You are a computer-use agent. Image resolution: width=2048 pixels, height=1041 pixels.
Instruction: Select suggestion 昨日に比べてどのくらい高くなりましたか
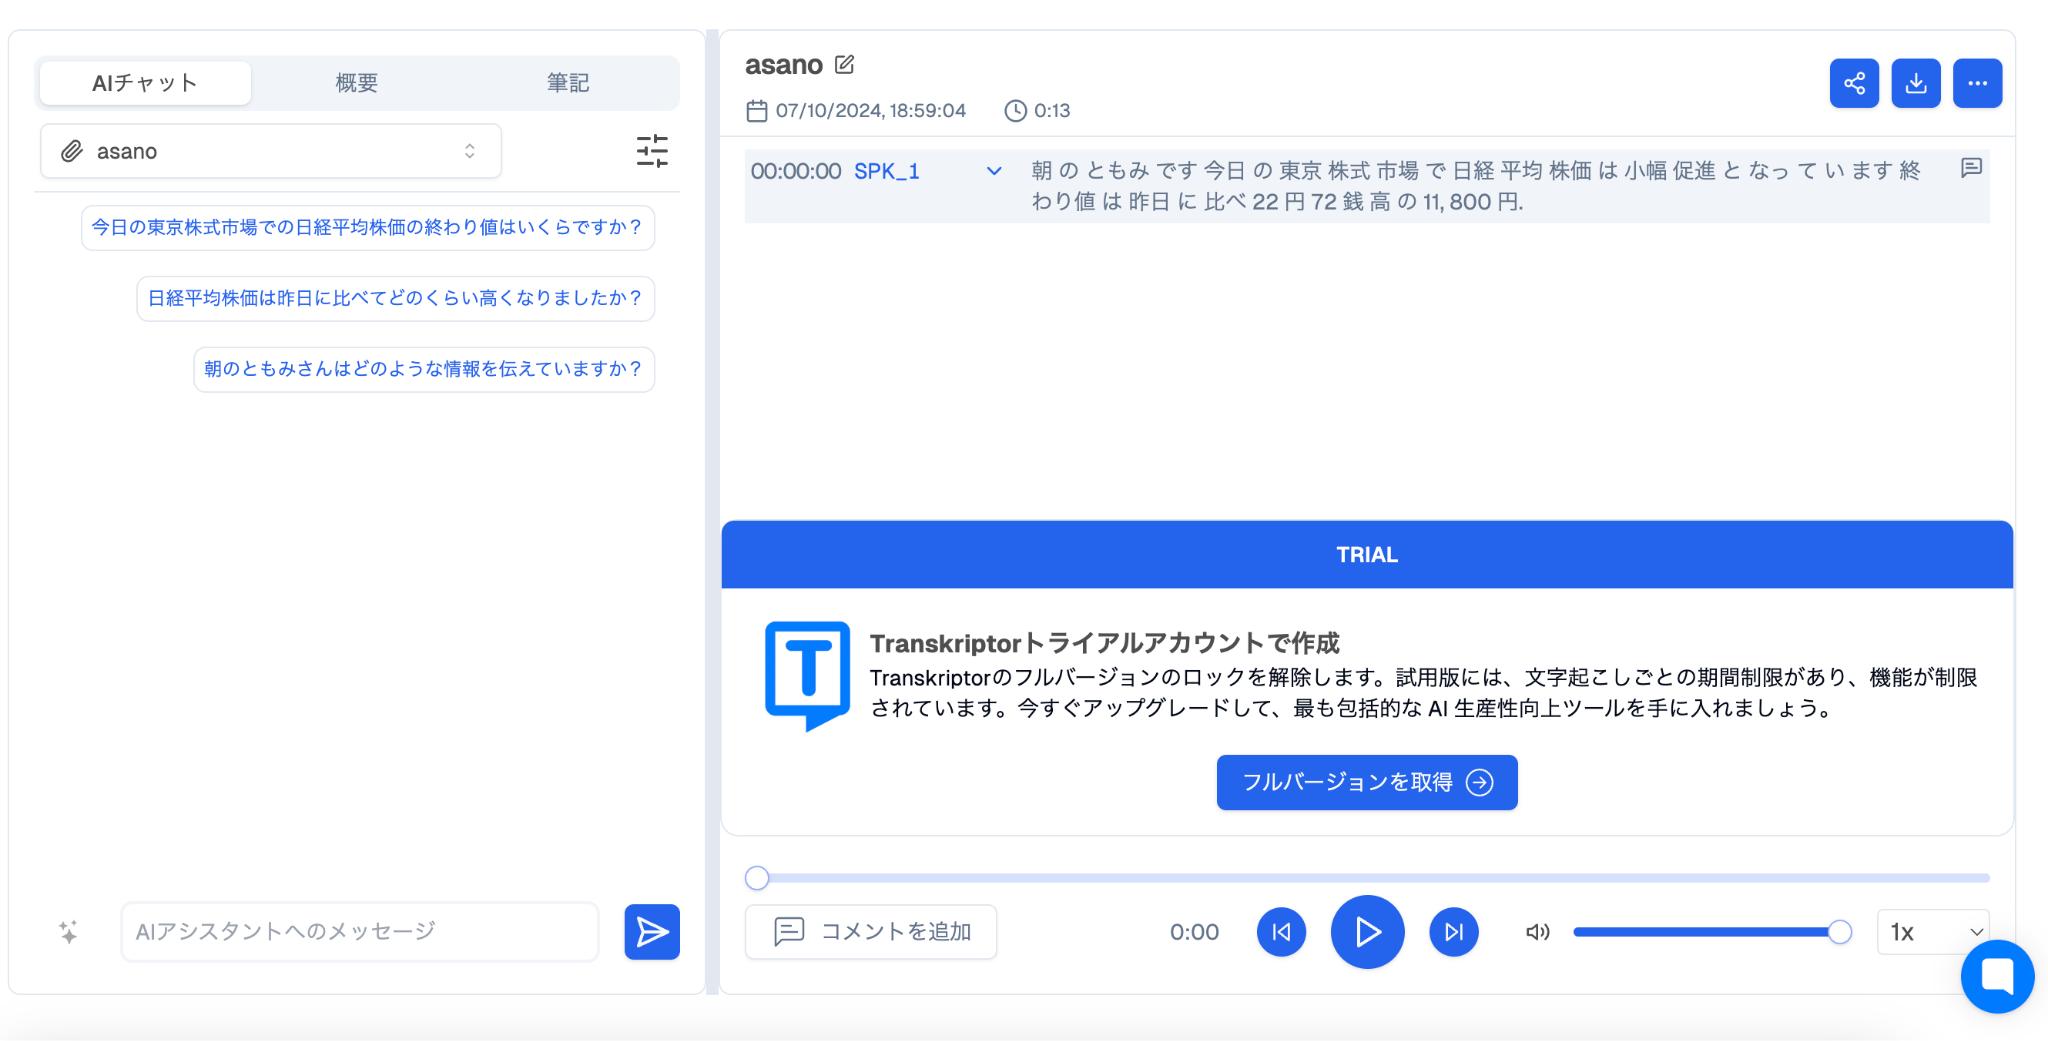pos(396,298)
